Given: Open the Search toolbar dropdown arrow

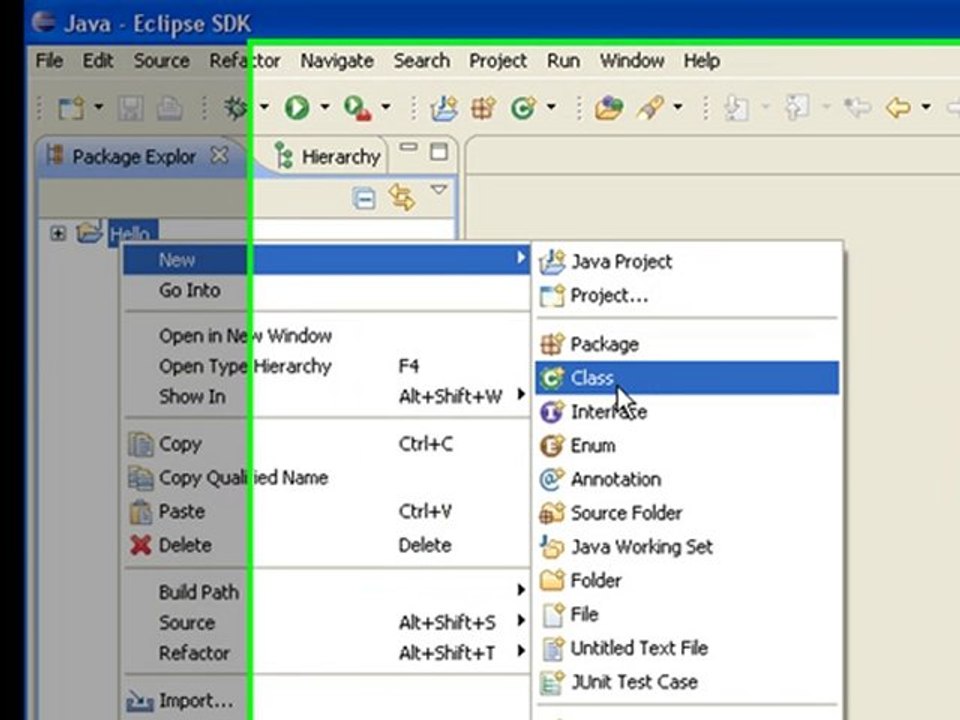Looking at the screenshot, I should tap(678, 107).
